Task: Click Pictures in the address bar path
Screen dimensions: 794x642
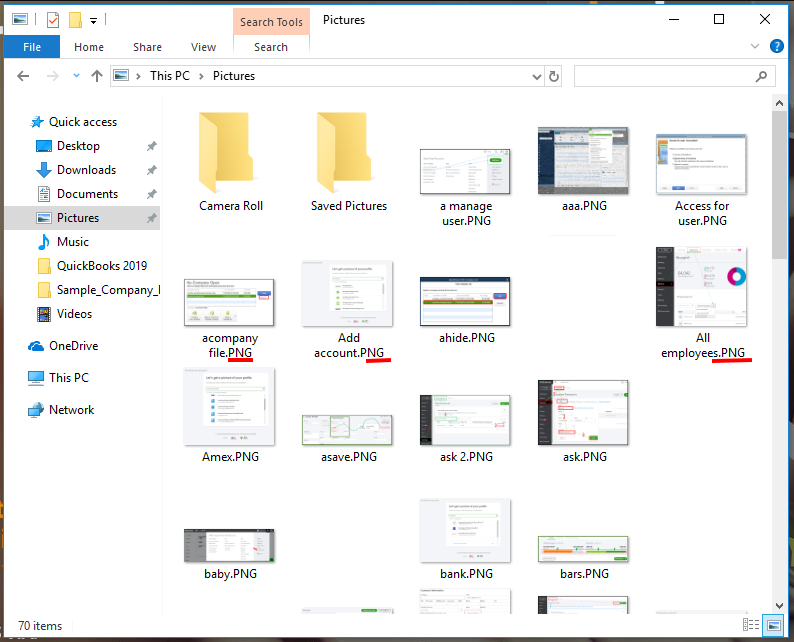Action: click(x=233, y=76)
